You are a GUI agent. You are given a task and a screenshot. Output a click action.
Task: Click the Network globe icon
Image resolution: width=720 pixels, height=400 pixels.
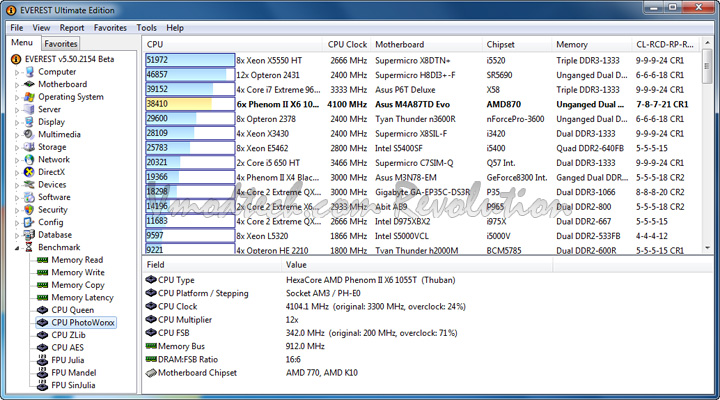pos(29,159)
